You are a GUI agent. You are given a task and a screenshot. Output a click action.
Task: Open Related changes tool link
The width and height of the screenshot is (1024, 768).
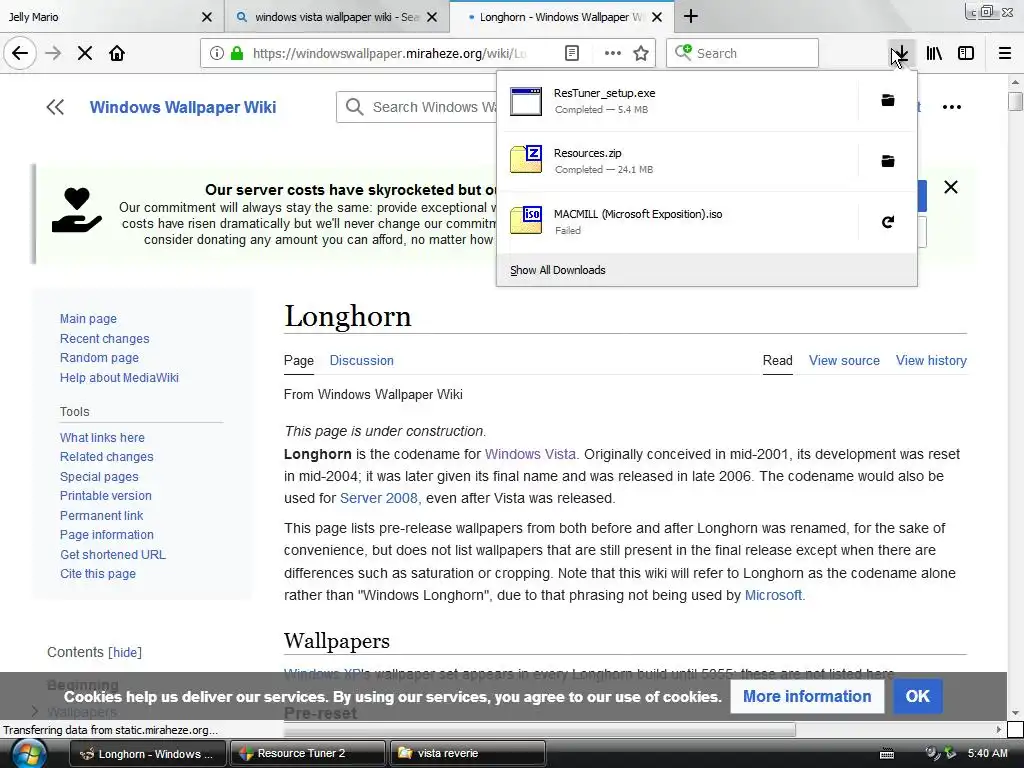click(106, 456)
